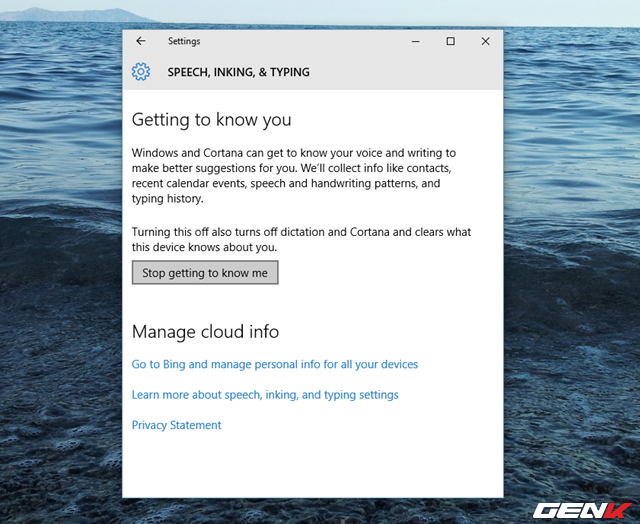This screenshot has width=640, height=524.
Task: Click the Manage cloud info heading
Action: click(x=205, y=332)
